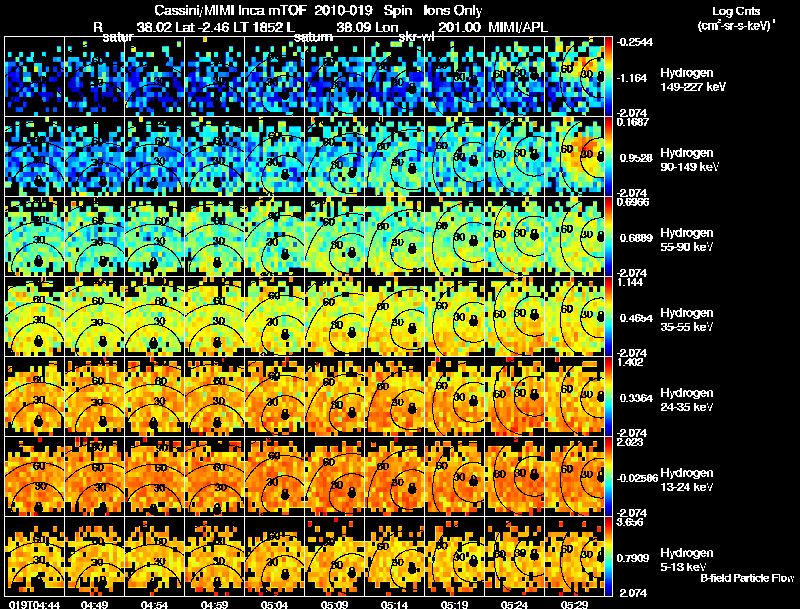Click the 2.023 color scale value
The width and height of the screenshot is (800, 609).
(630, 442)
